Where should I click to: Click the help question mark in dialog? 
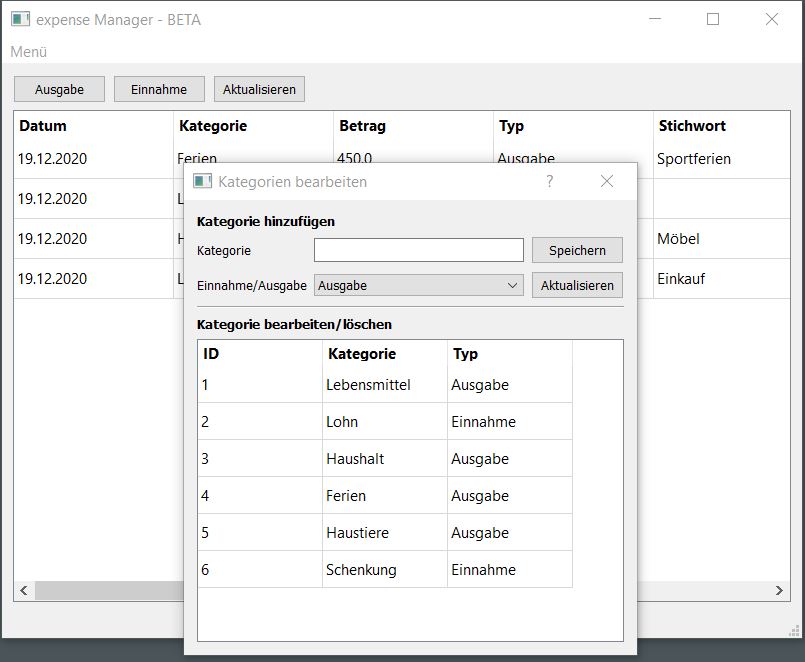[549, 181]
